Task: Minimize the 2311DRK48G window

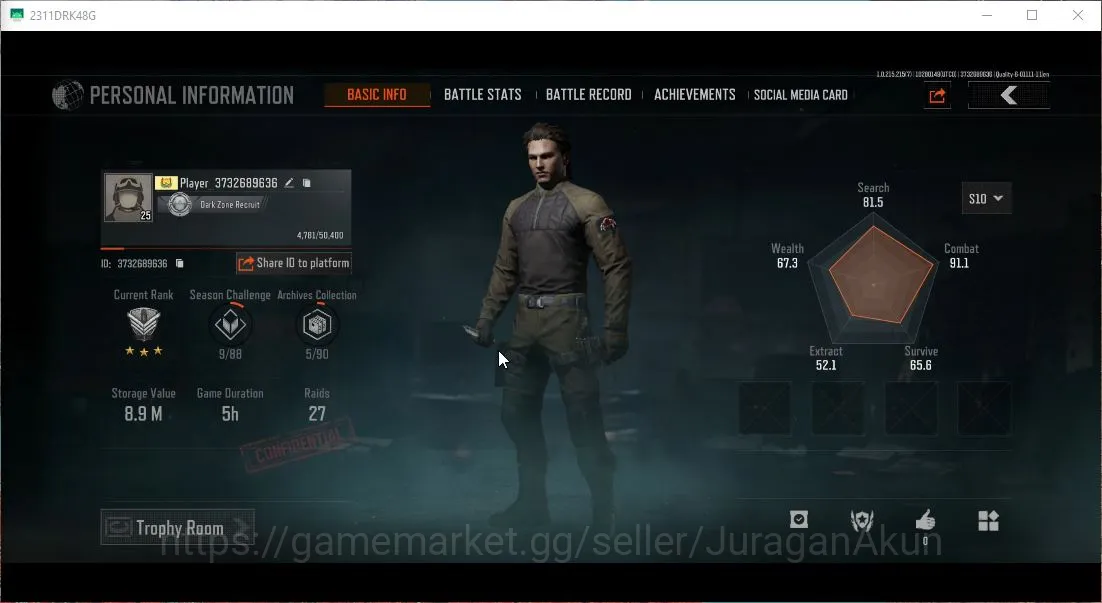Action: point(987,15)
